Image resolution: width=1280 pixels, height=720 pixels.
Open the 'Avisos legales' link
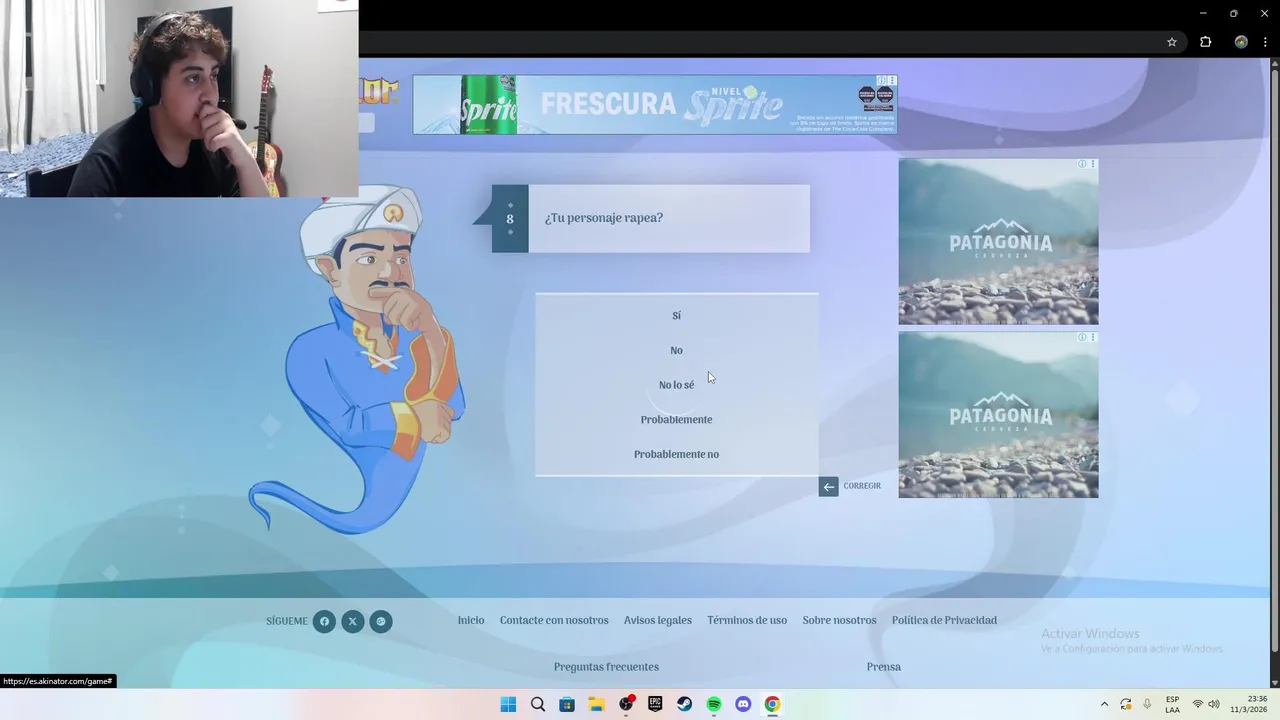[658, 620]
